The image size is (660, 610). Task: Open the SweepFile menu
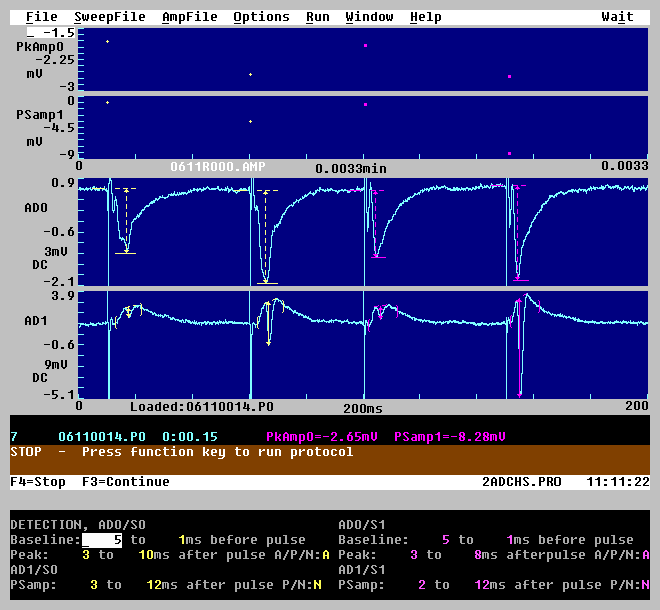coord(109,17)
